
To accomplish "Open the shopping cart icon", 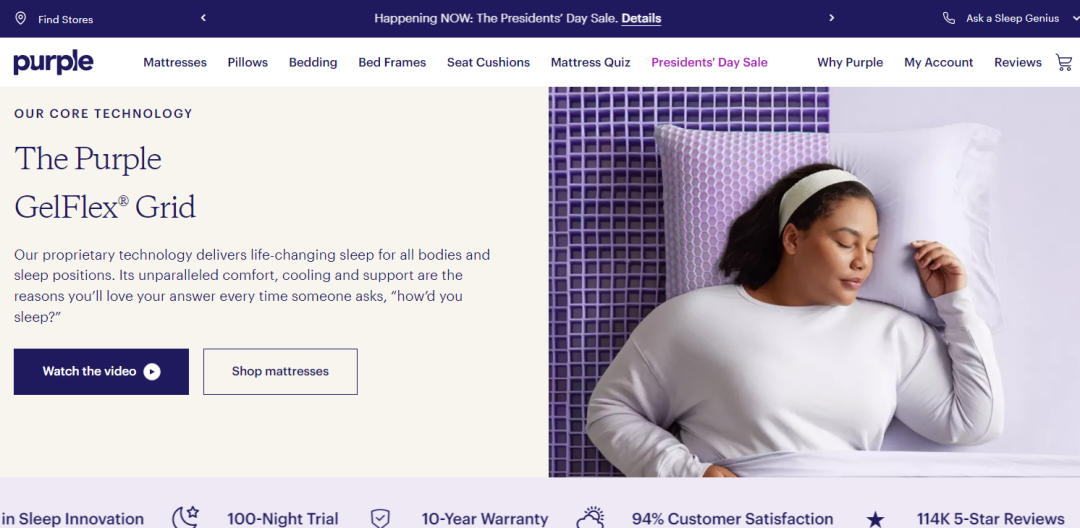I will 1064,63.
